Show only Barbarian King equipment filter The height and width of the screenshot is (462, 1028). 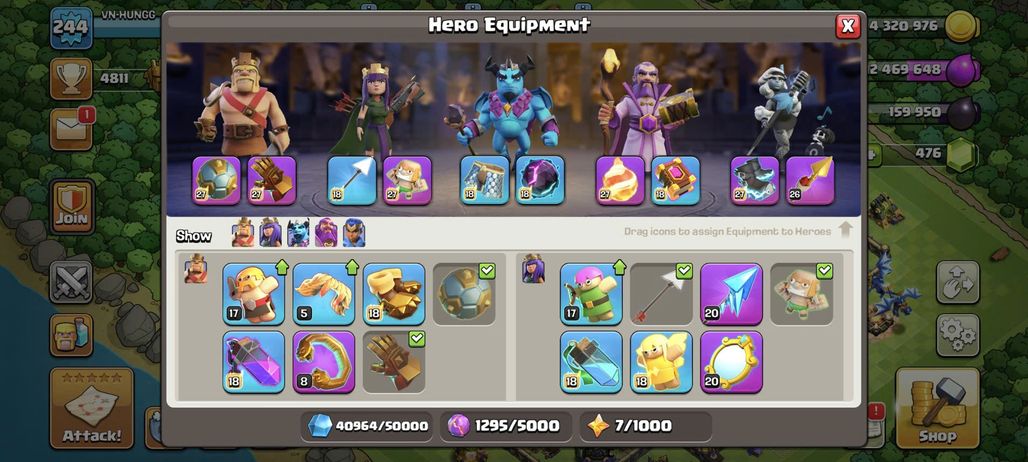[x=243, y=233]
